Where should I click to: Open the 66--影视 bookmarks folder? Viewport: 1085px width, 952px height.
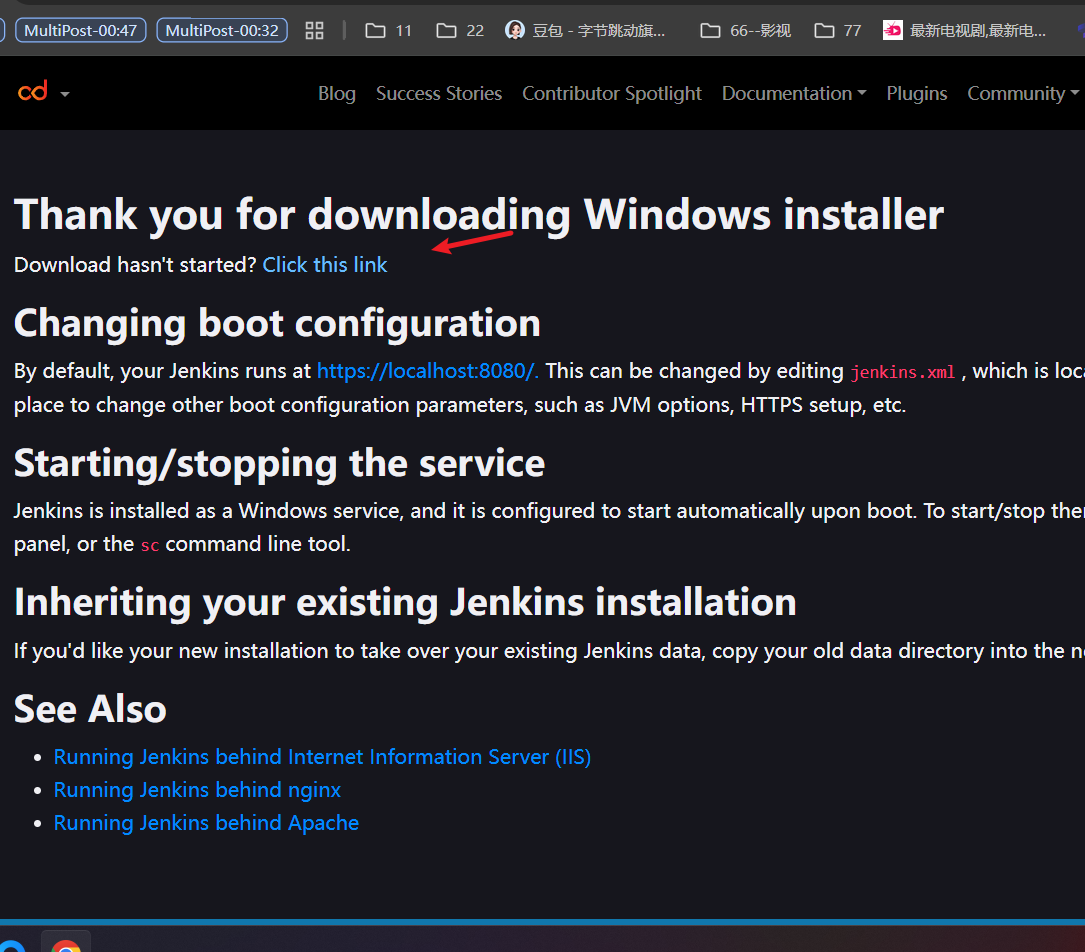(744, 30)
